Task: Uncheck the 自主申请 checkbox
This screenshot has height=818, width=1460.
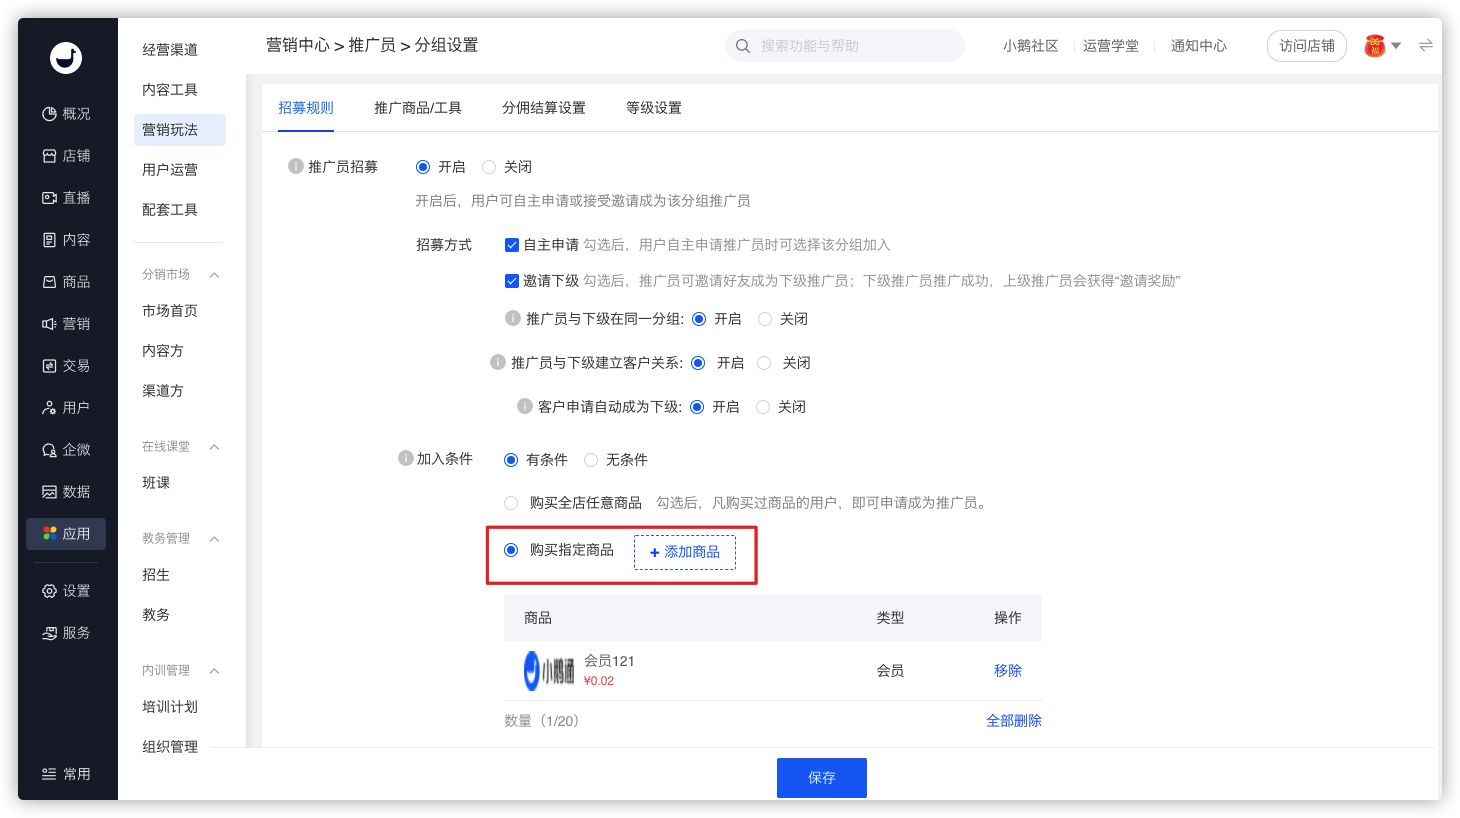Action: [512, 245]
